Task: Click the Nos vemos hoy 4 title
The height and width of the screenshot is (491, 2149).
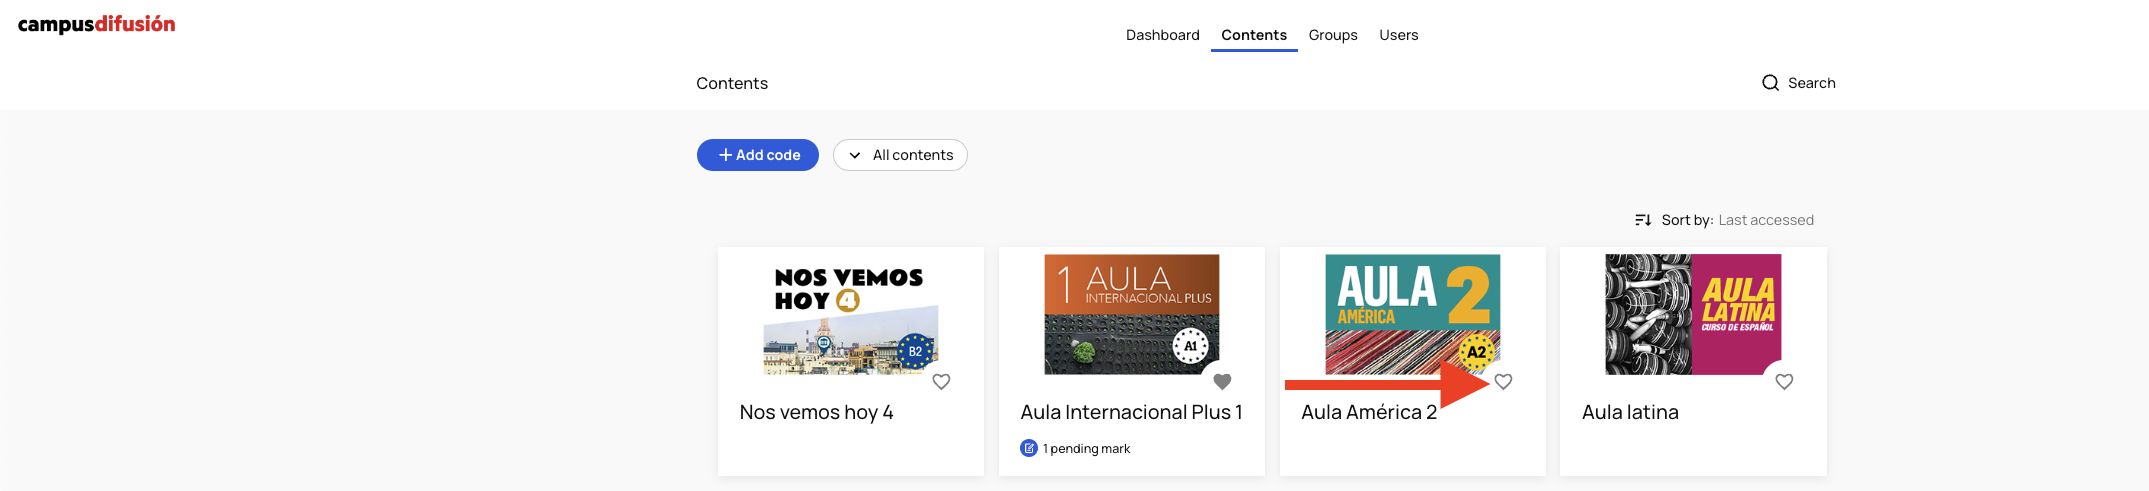Action: tap(816, 412)
